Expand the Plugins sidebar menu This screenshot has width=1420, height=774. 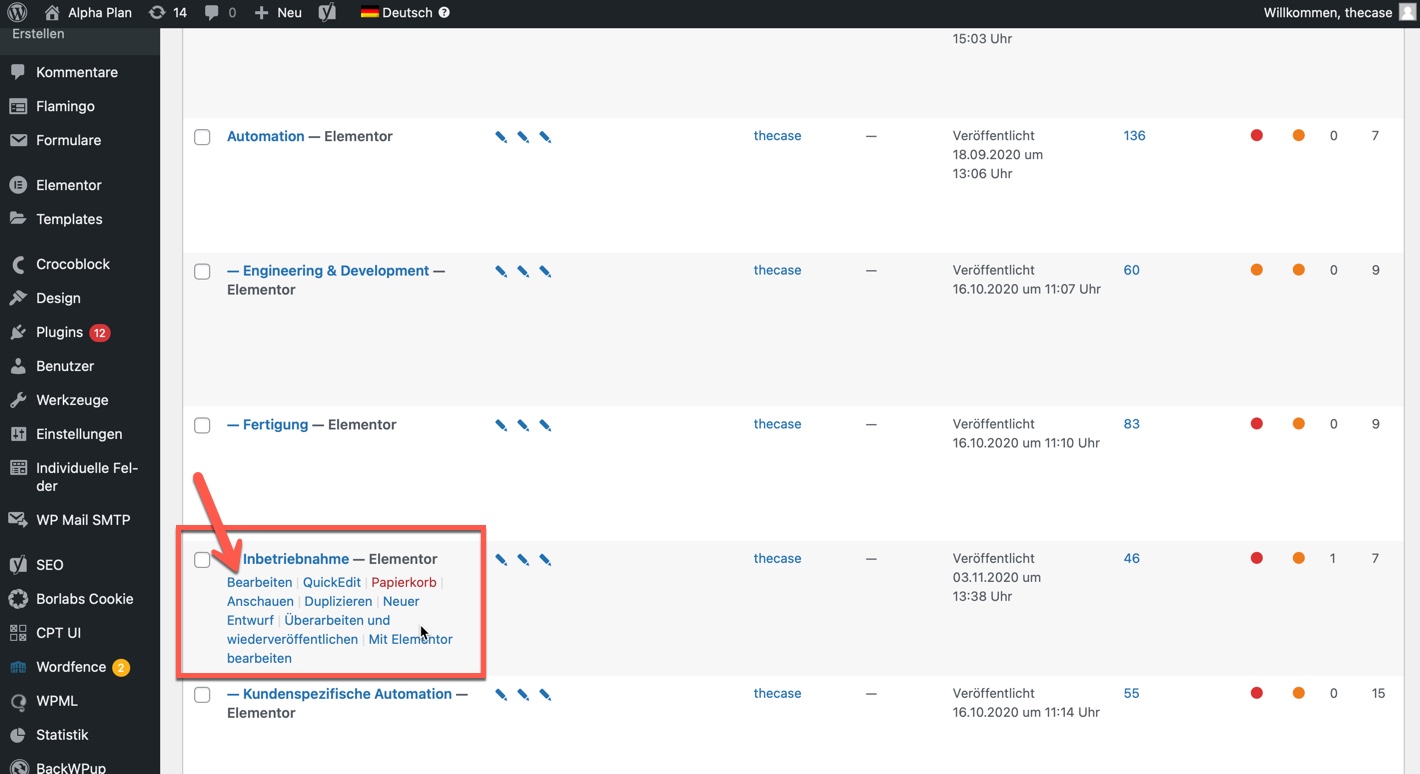coord(59,332)
